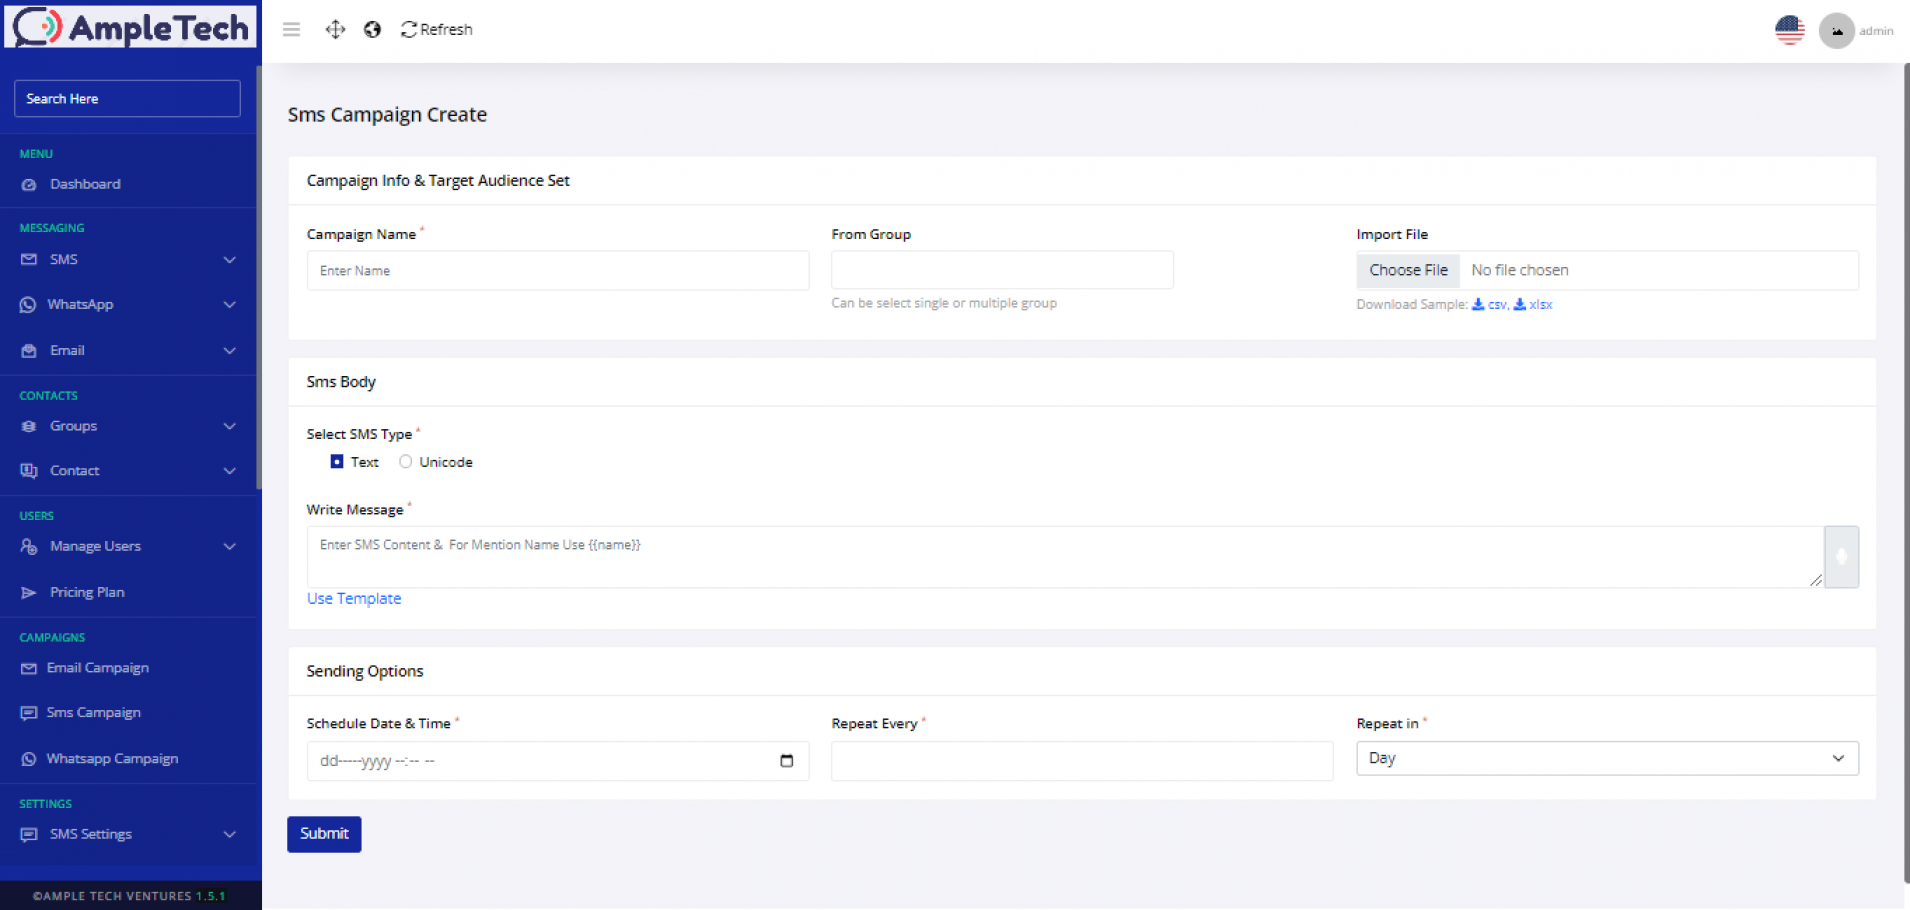Image resolution: width=1910 pixels, height=910 pixels.
Task: Click the Use Template link
Action: coord(354,599)
